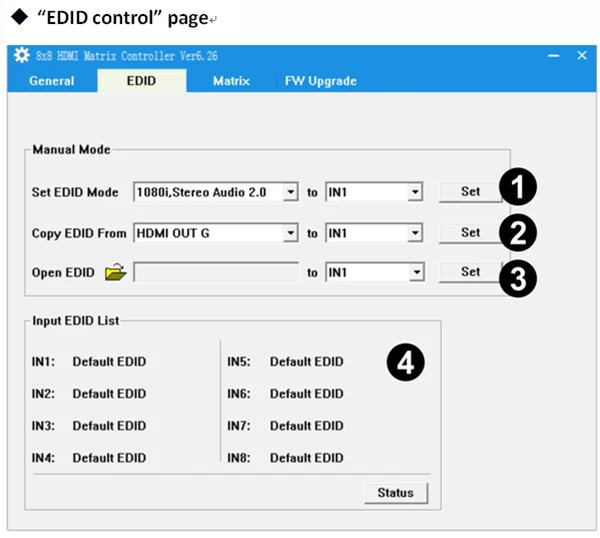
Task: Click the IN1: Default EDID entry
Action: click(x=89, y=362)
